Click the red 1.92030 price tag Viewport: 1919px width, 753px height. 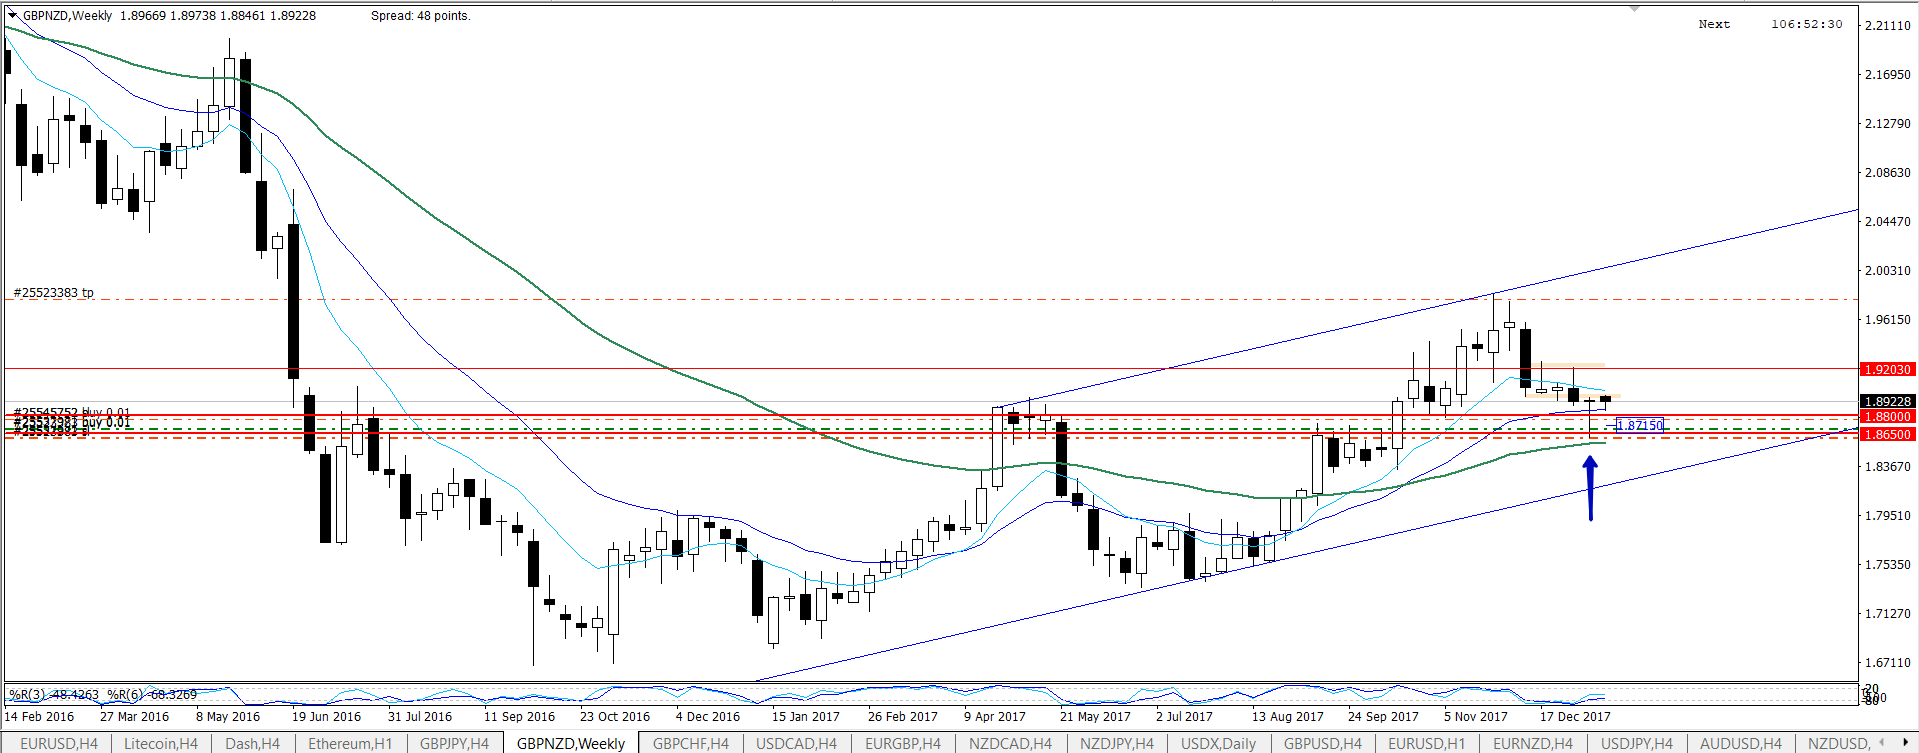tap(1886, 370)
